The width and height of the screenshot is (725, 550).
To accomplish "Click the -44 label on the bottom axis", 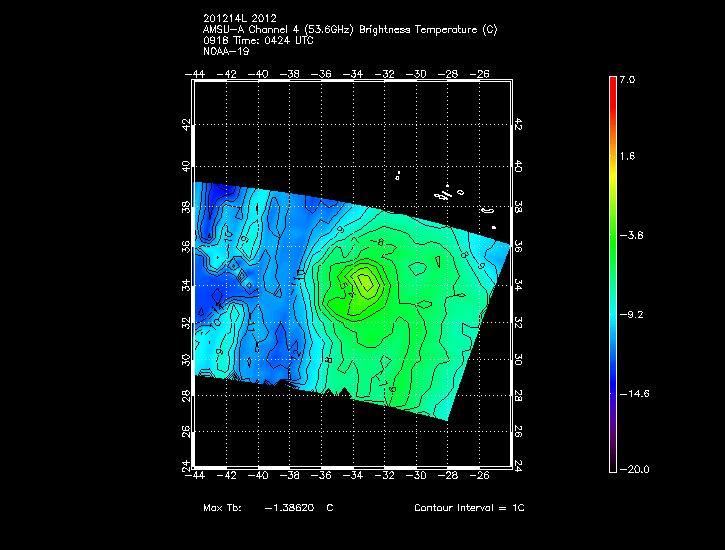I will click(194, 476).
